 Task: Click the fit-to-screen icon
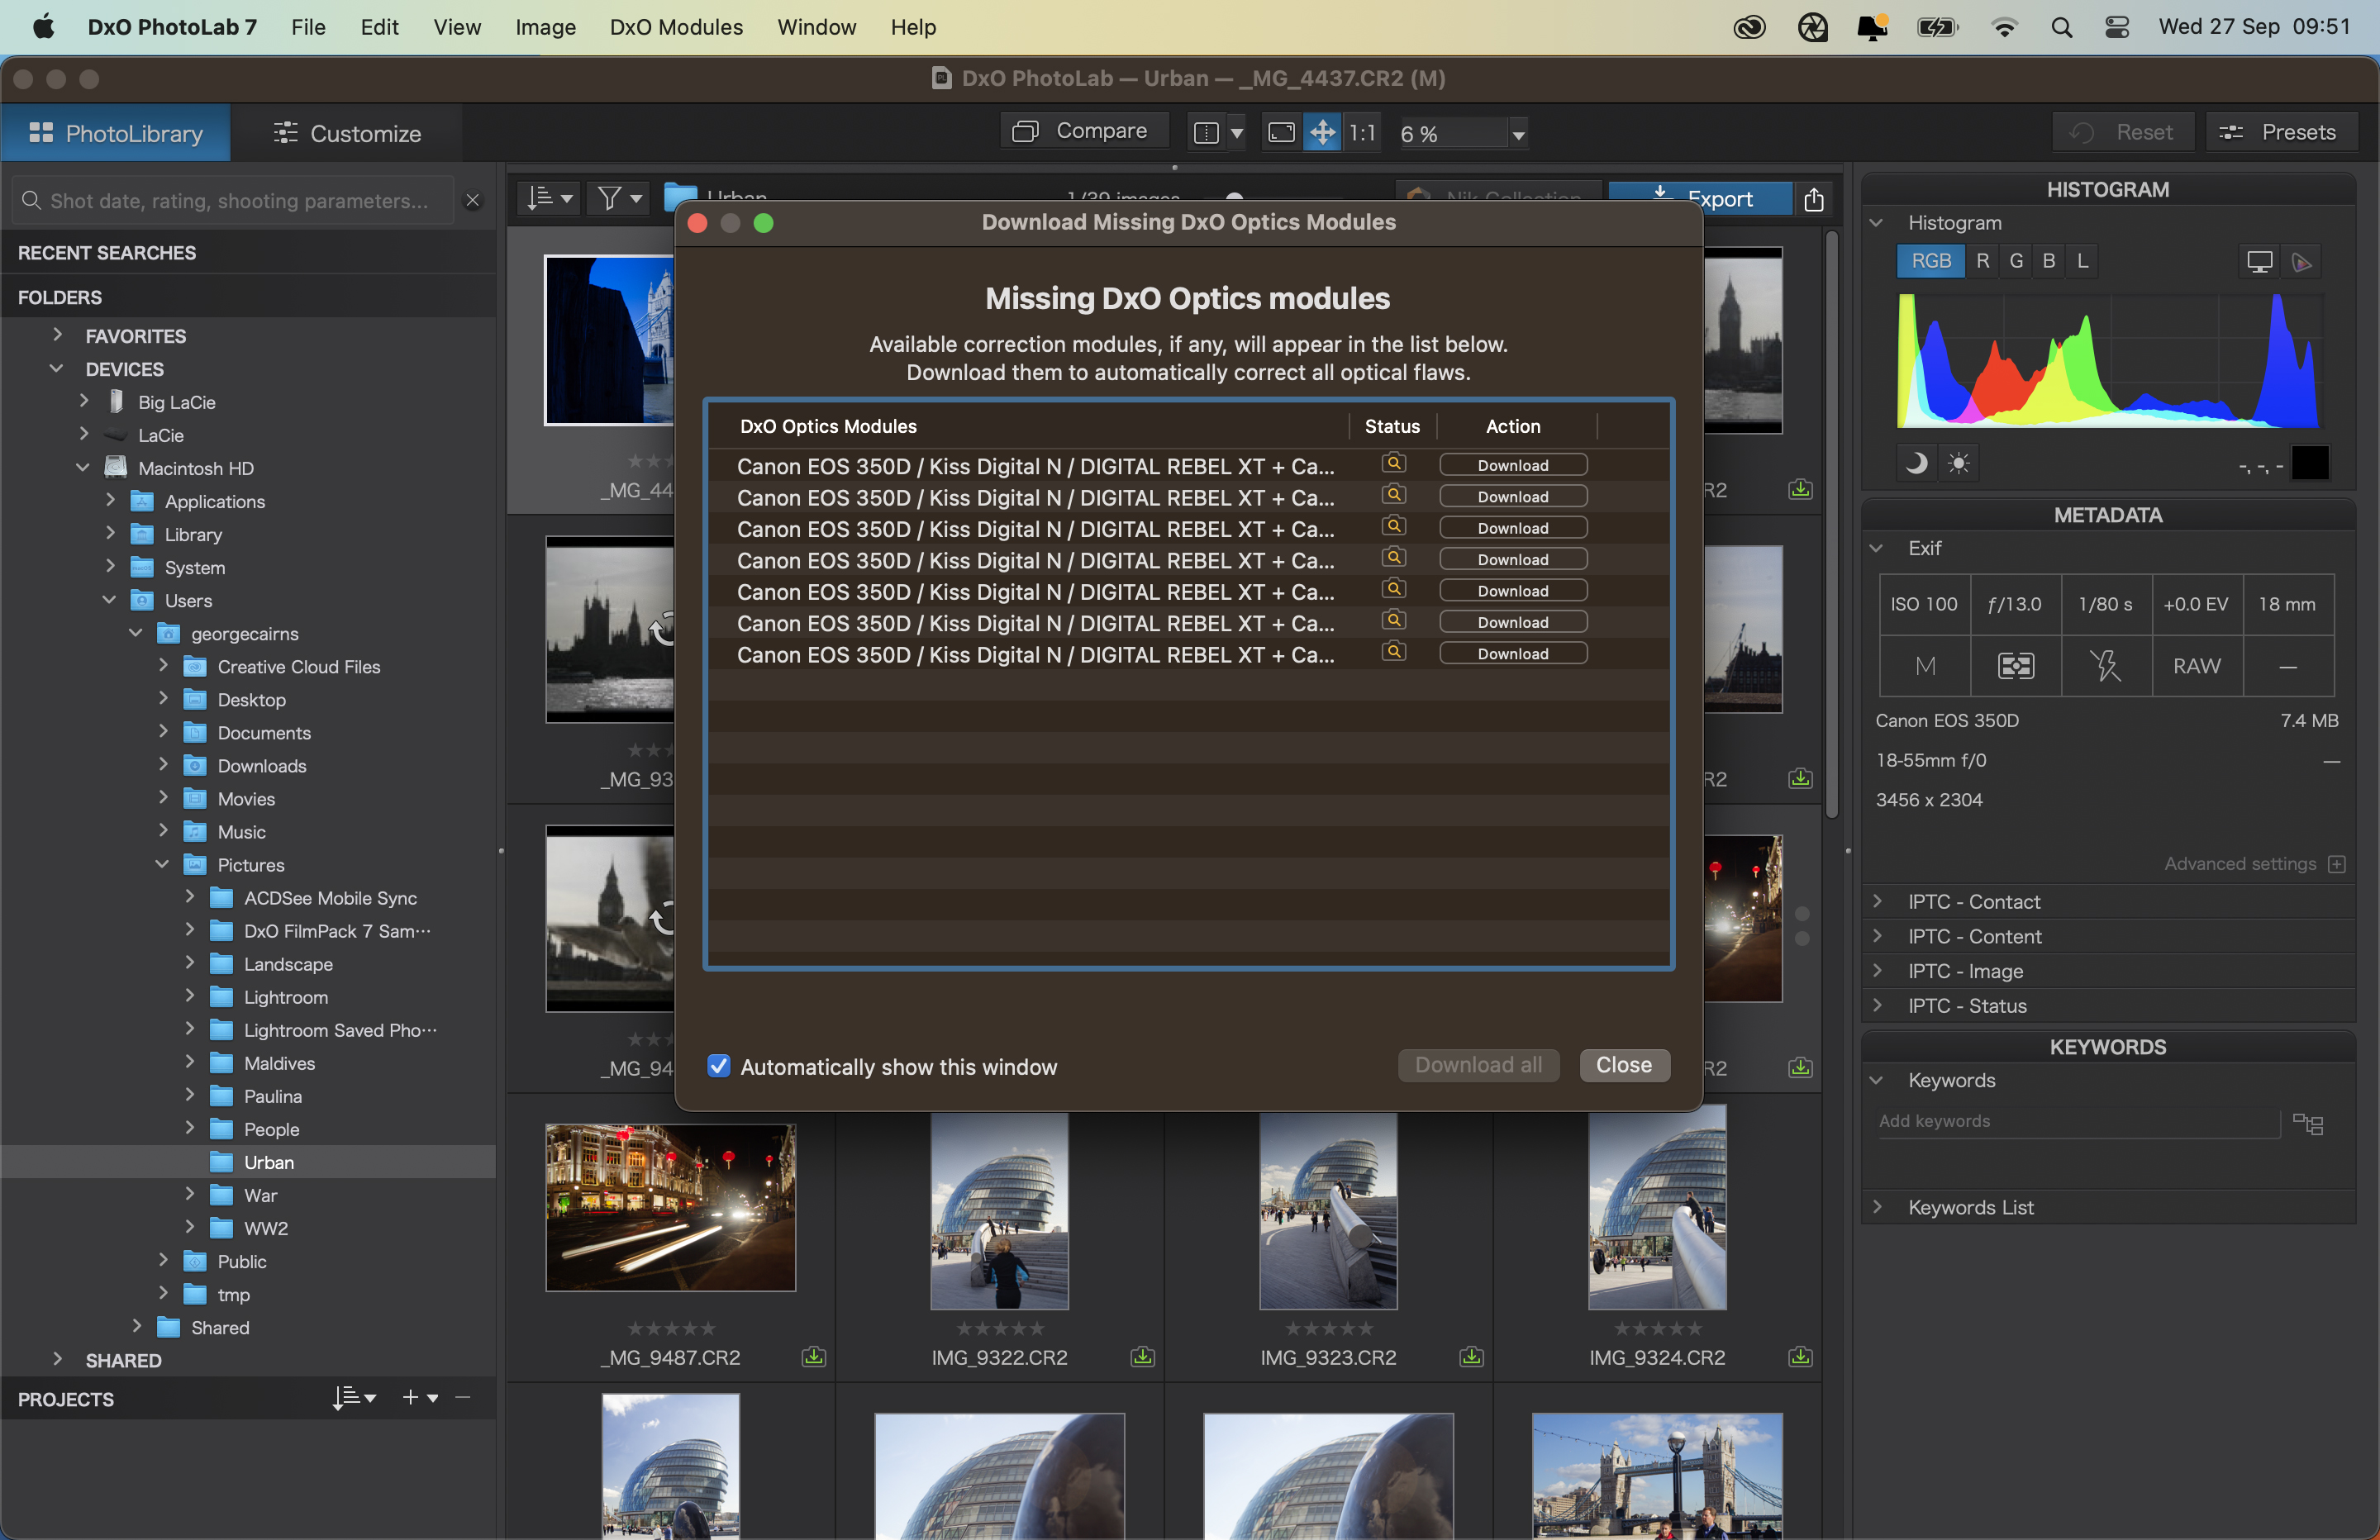pos(1281,133)
